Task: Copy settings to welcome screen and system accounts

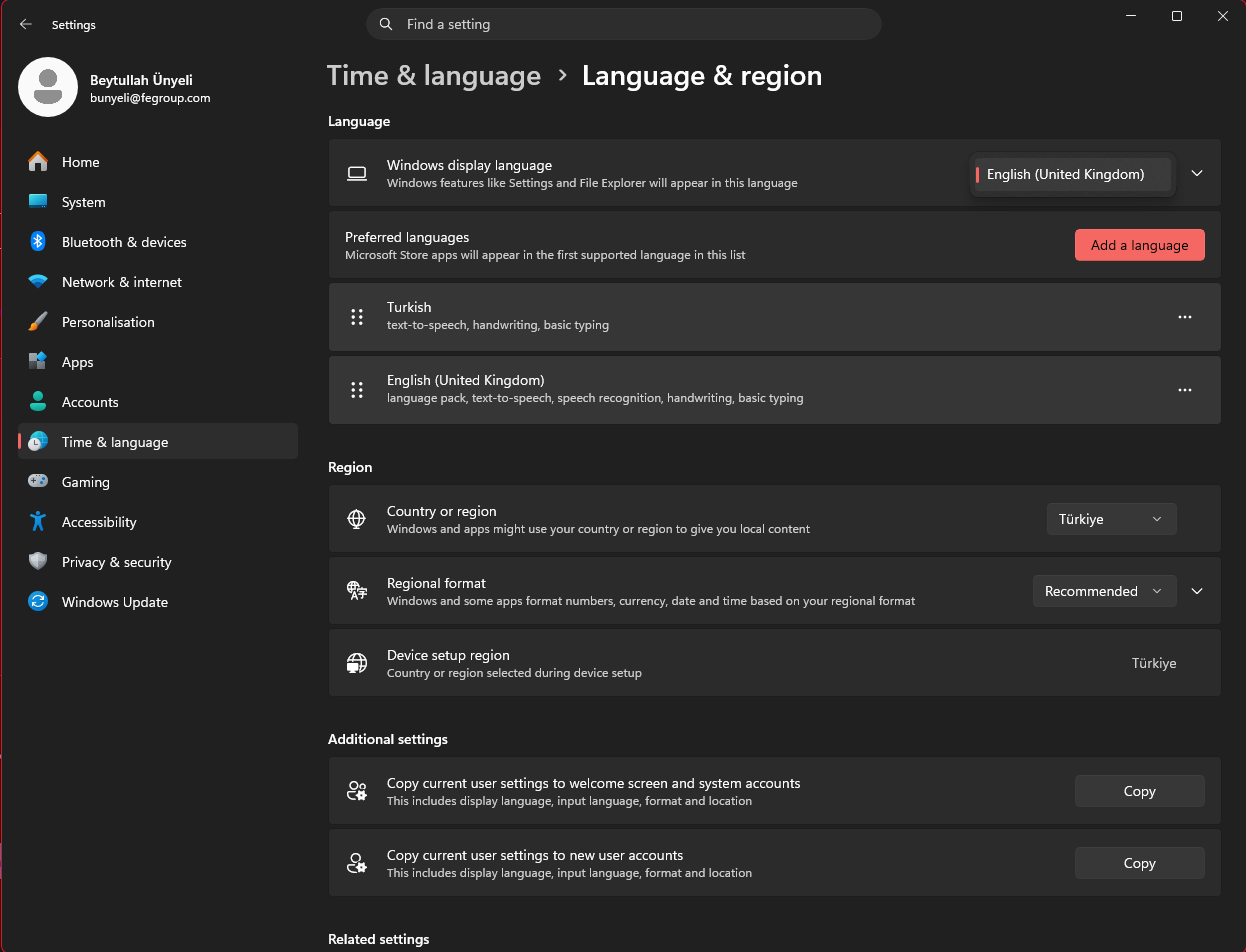Action: tap(1140, 791)
